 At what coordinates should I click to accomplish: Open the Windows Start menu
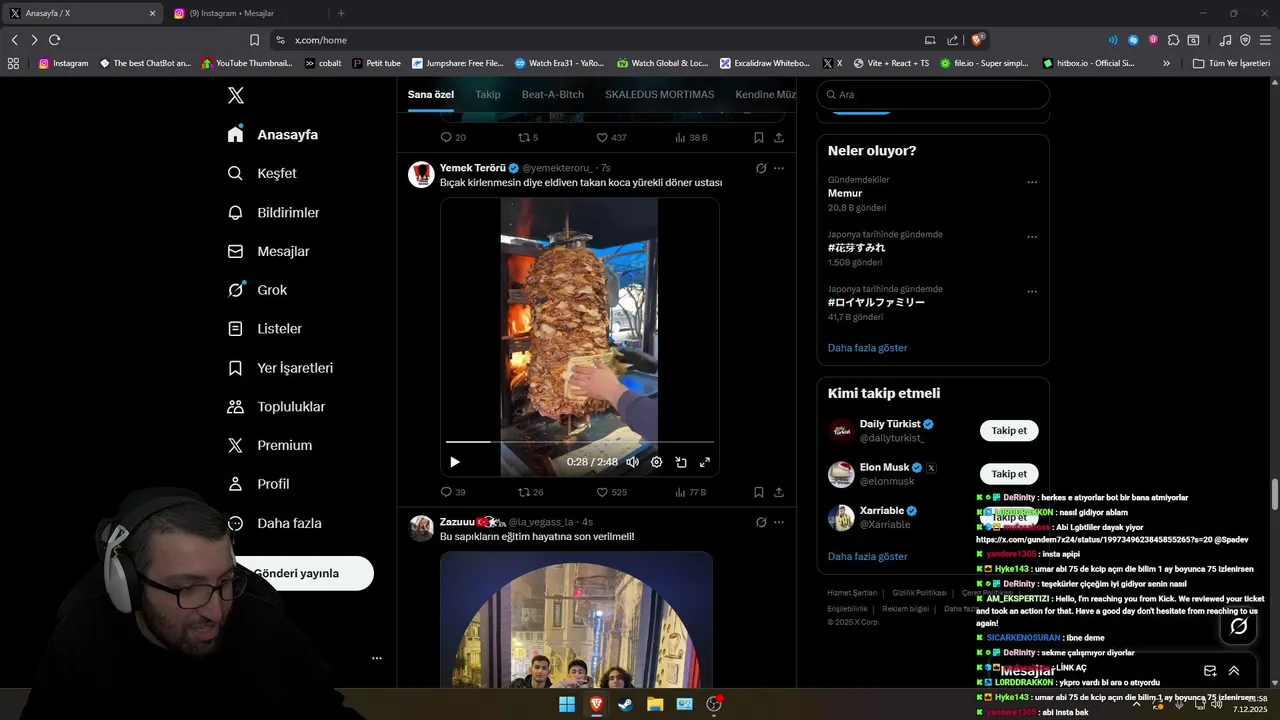[567, 704]
